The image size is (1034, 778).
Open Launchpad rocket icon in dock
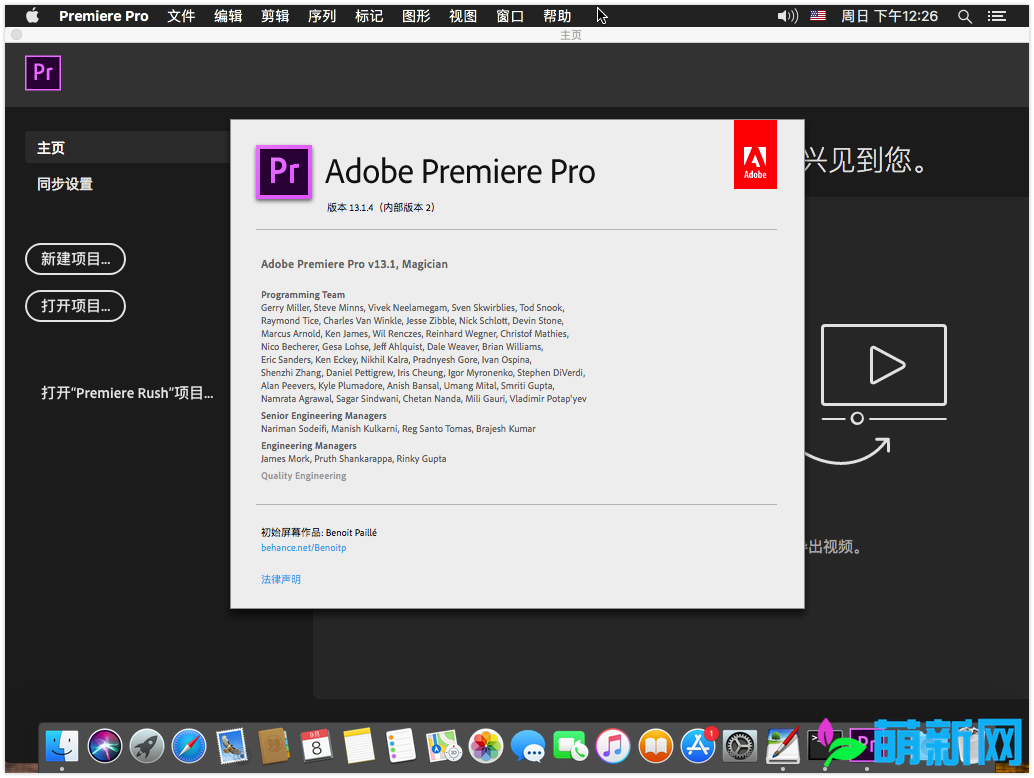146,746
